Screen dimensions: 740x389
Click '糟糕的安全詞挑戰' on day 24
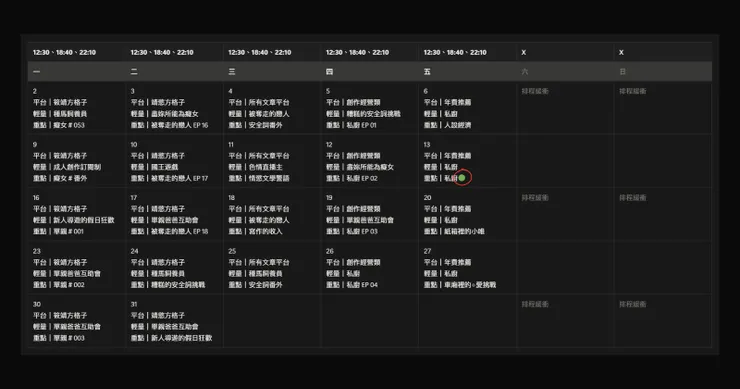(178, 285)
